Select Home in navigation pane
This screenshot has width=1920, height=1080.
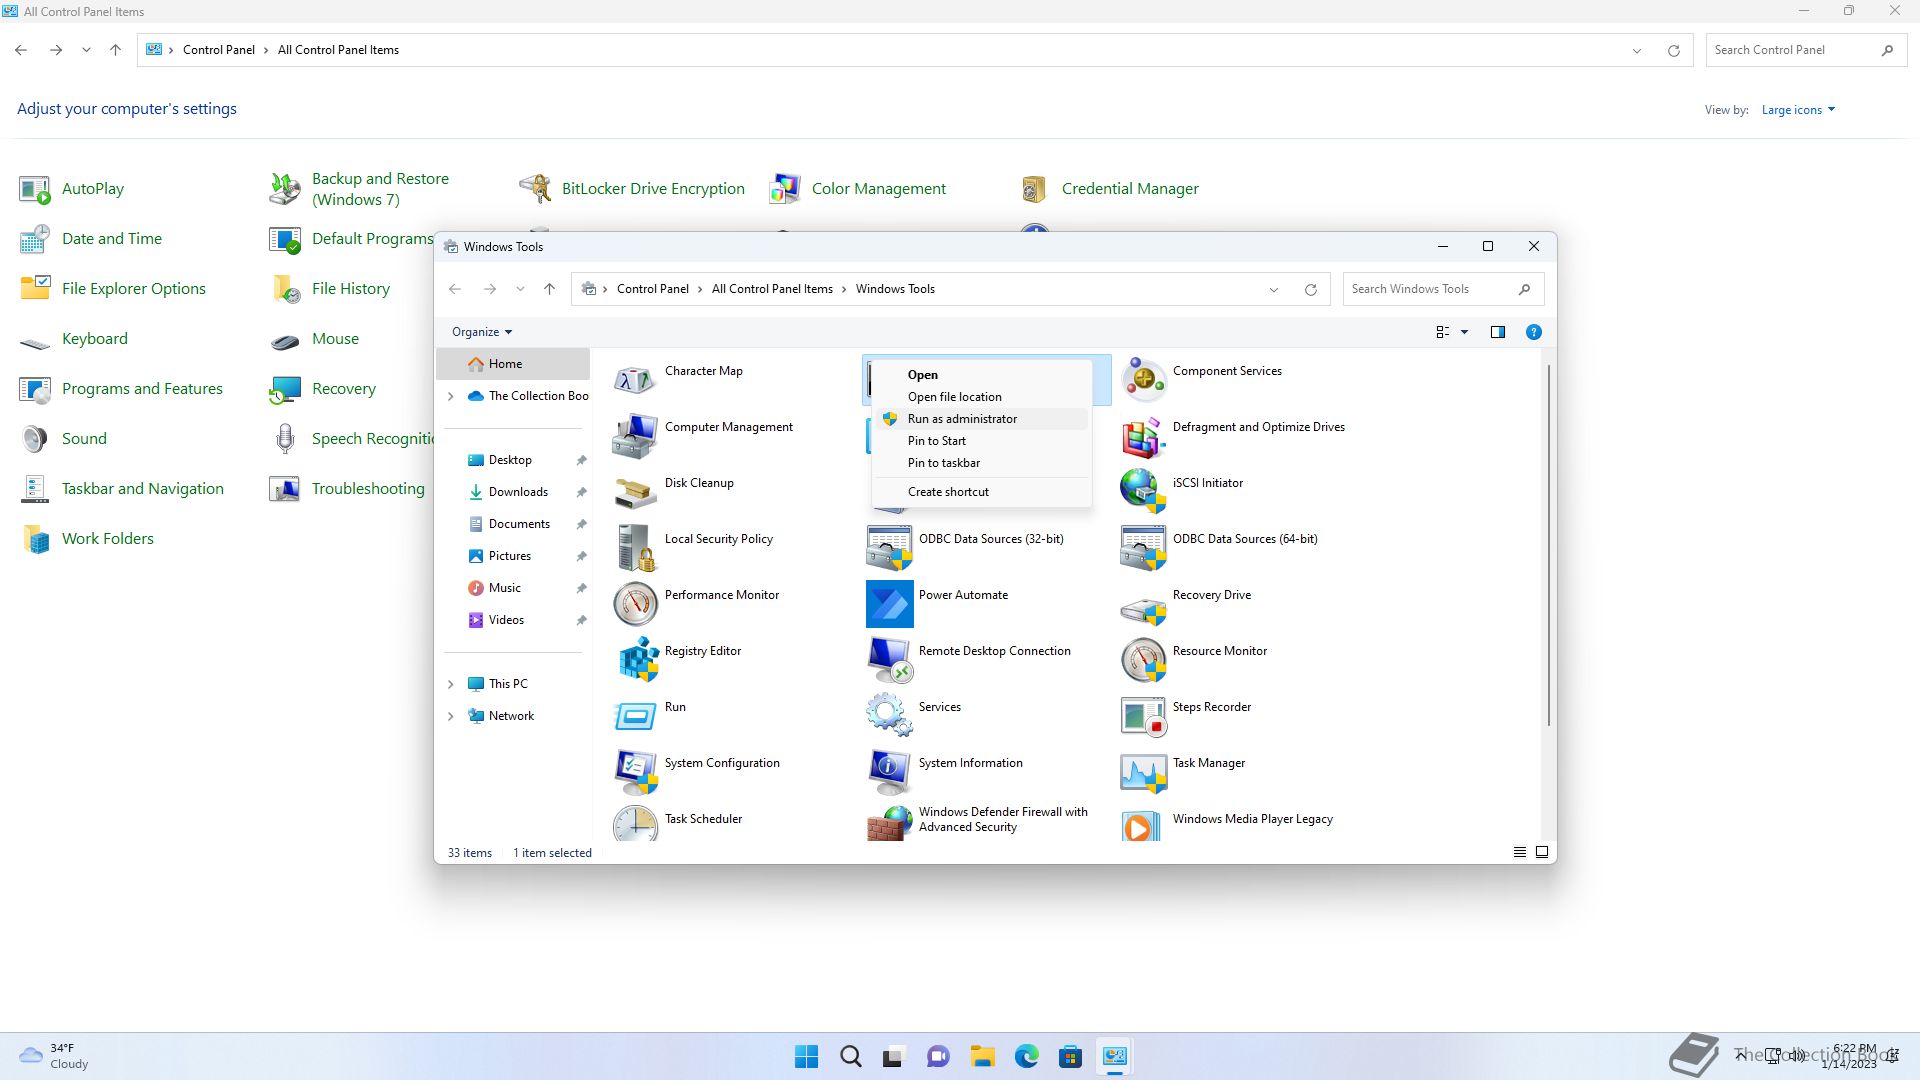(513, 364)
